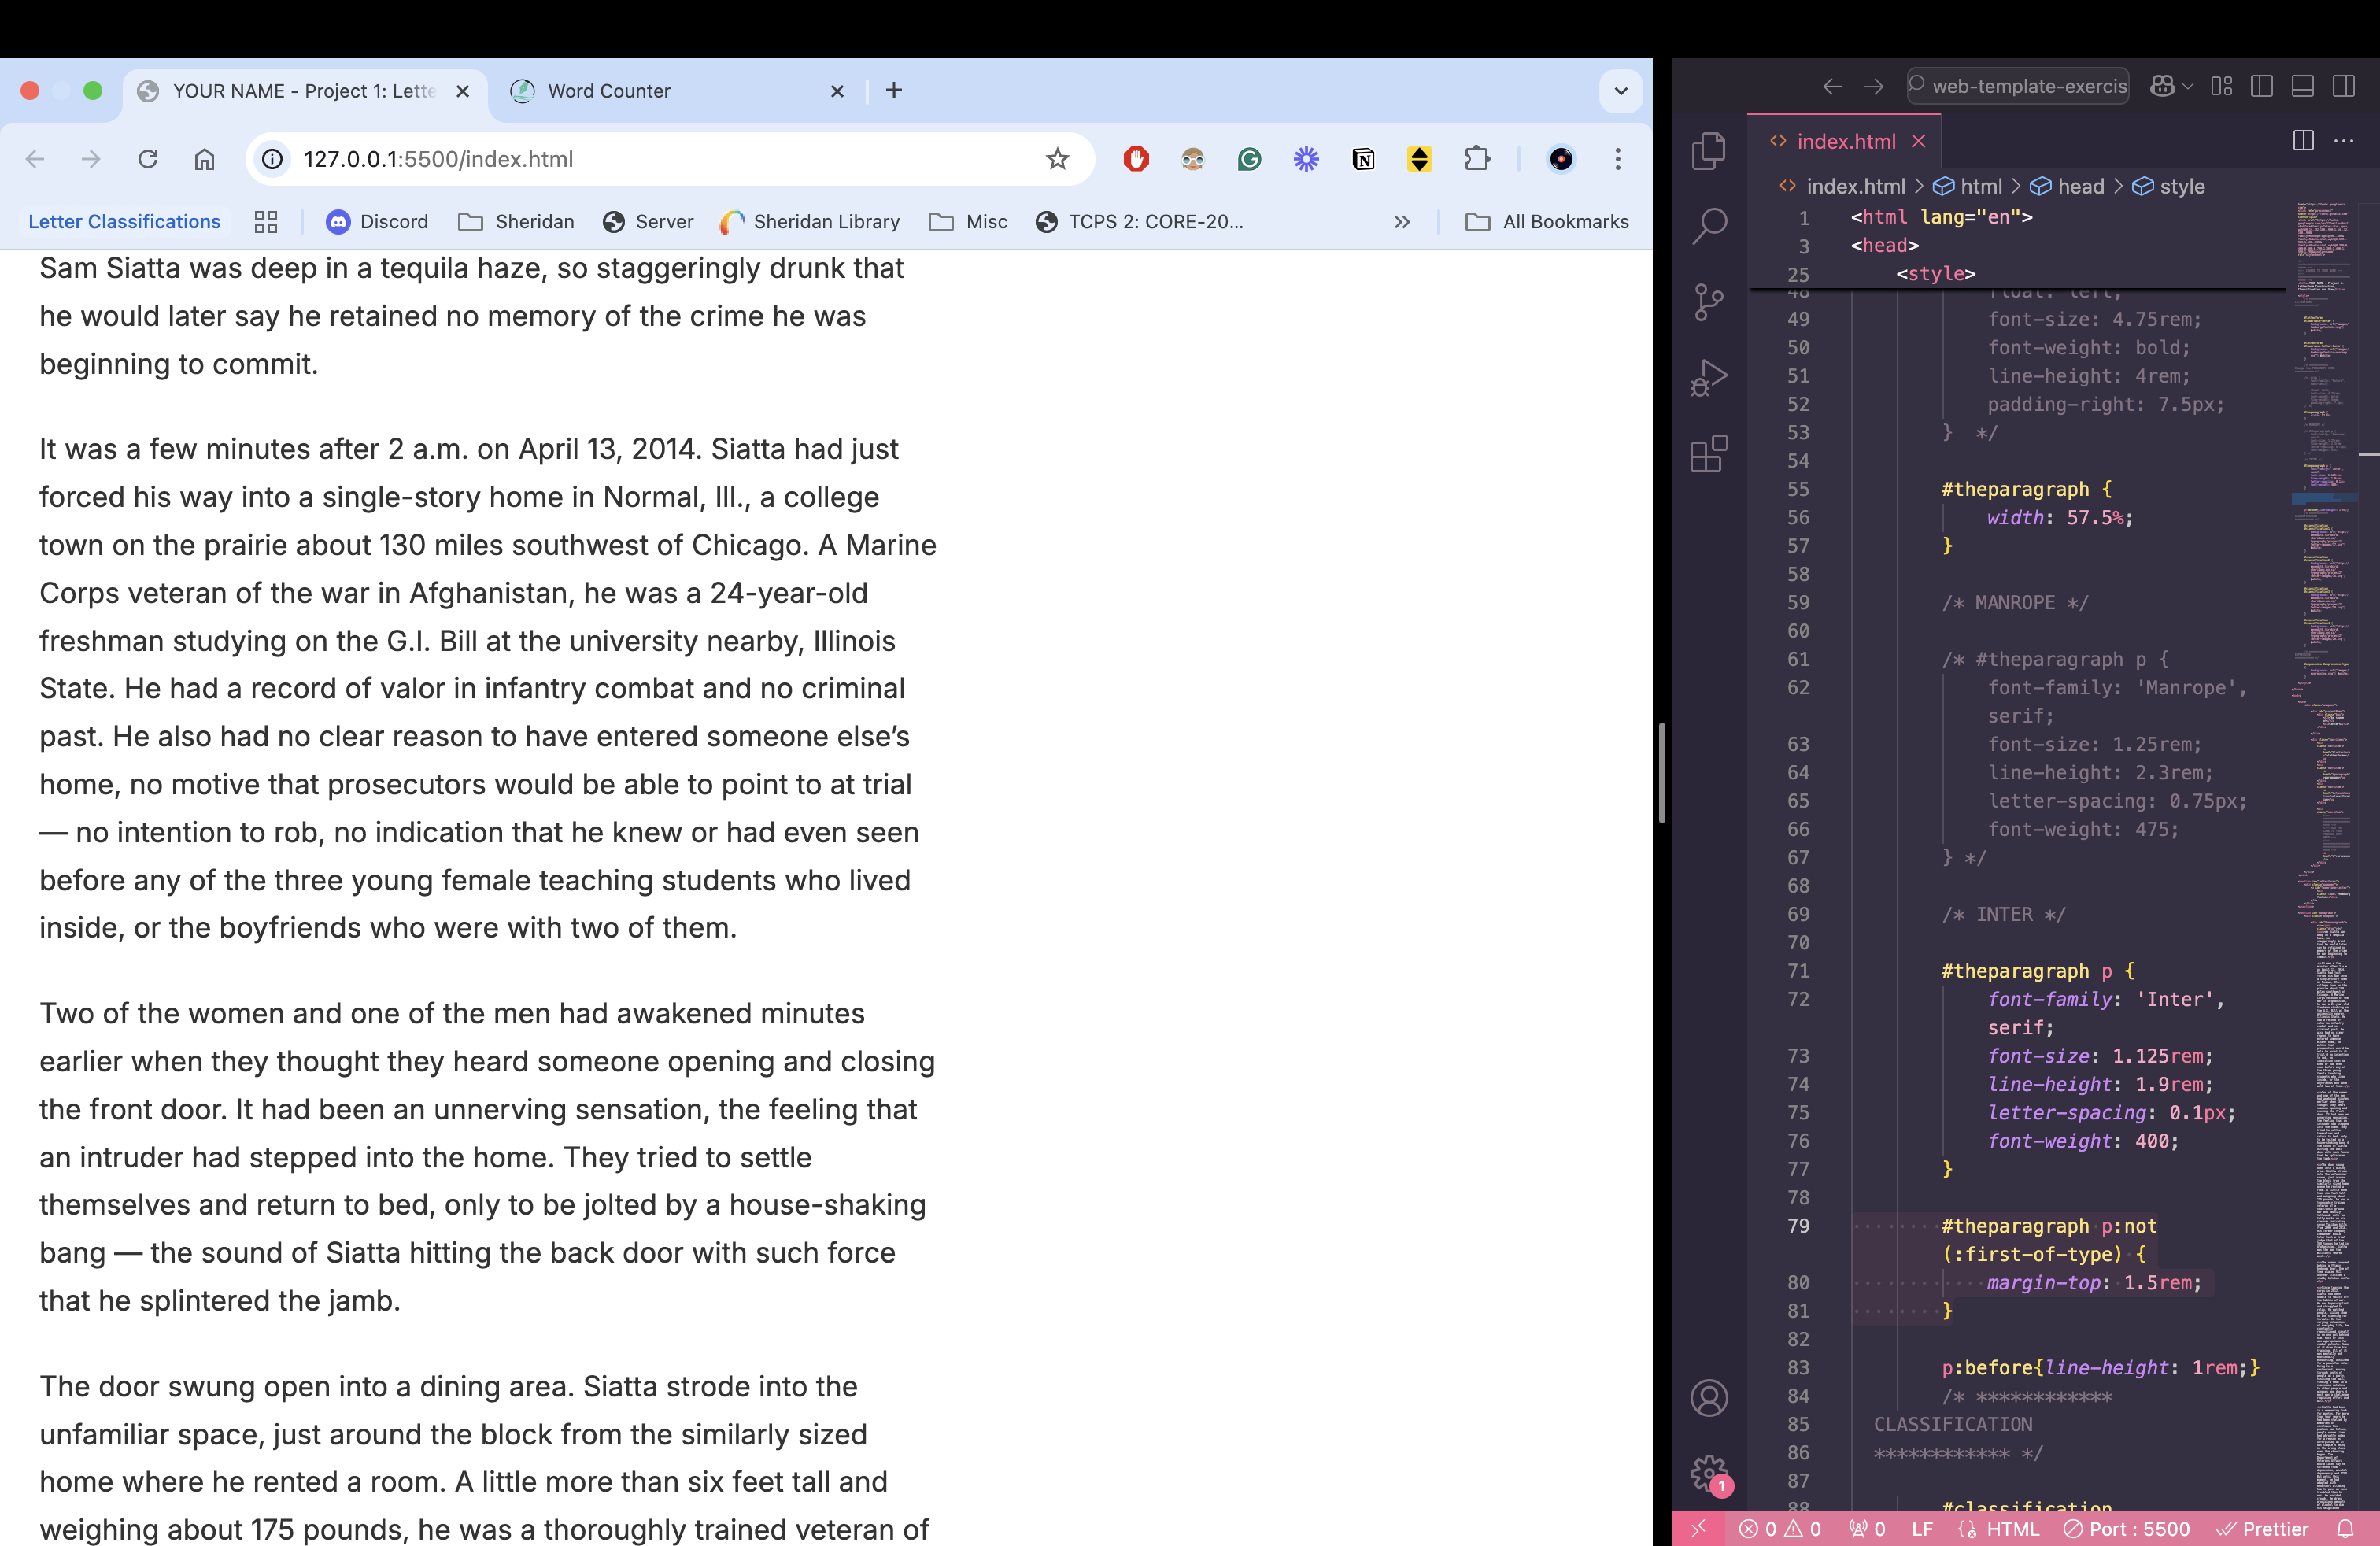Open the Search view in the activity bar
Screen dimensions: 2380x1546
[x=1710, y=226]
